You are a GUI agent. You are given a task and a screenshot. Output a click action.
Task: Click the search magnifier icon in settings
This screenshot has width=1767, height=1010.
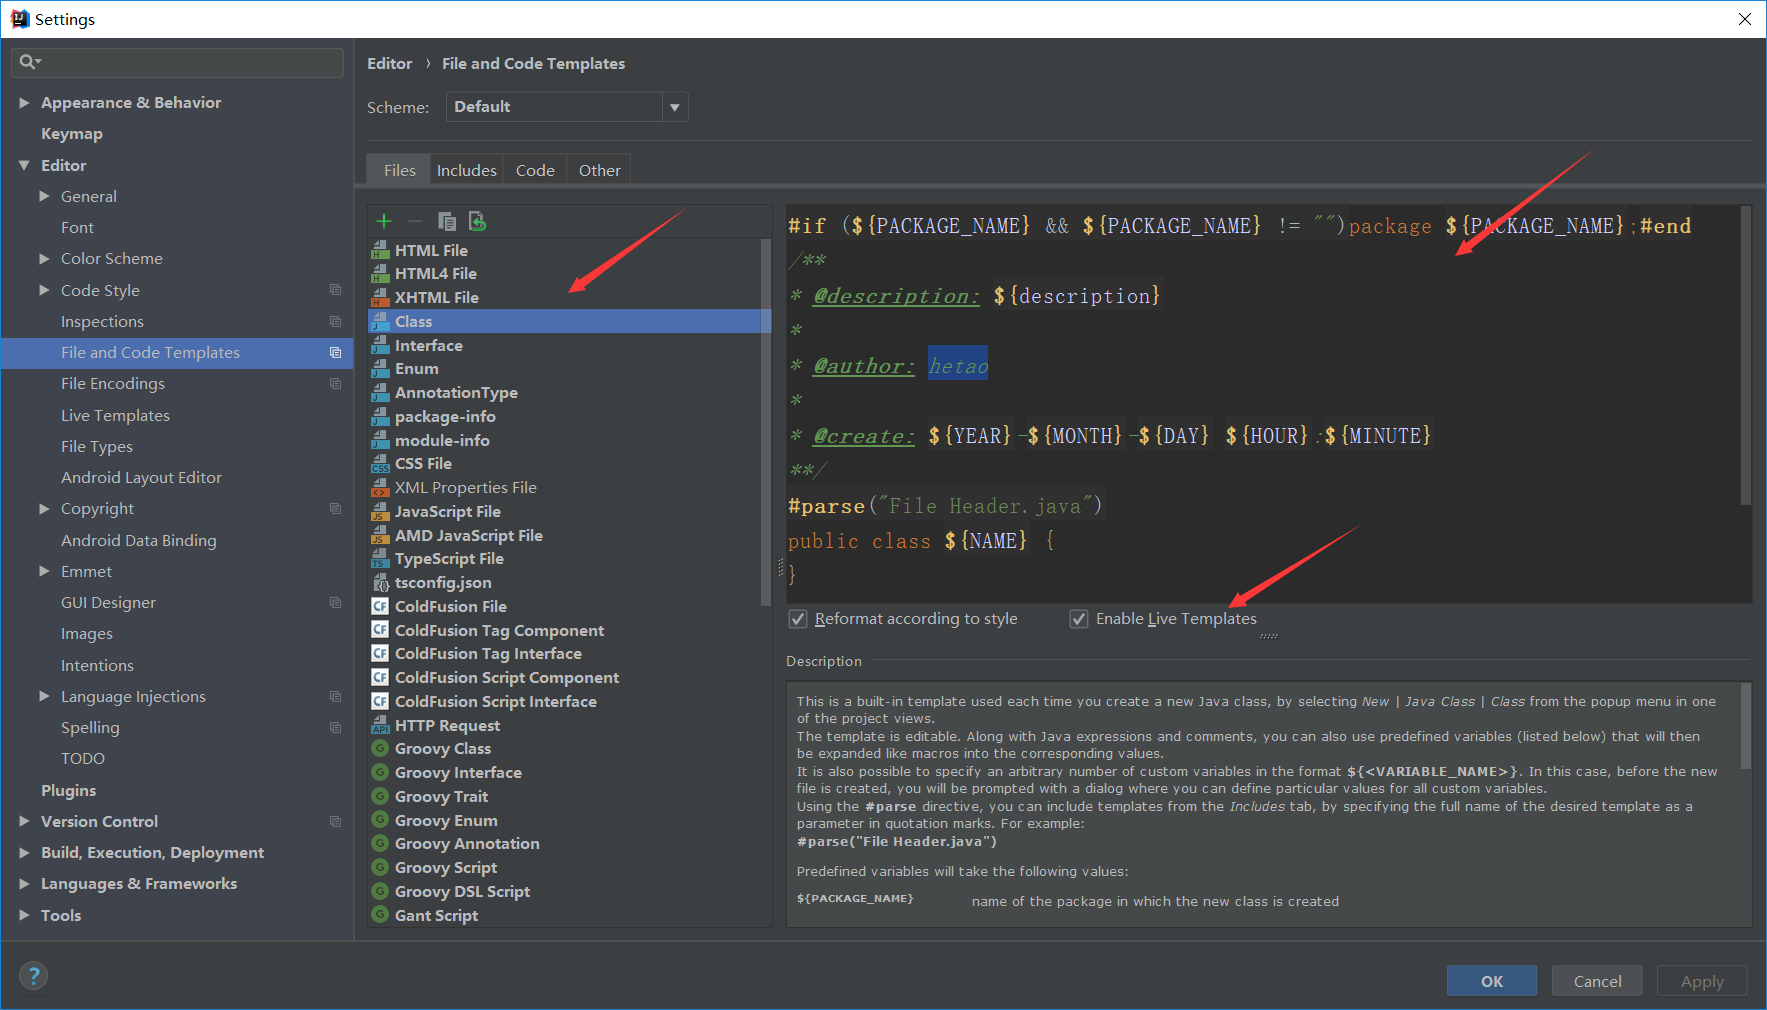pyautogui.click(x=29, y=62)
